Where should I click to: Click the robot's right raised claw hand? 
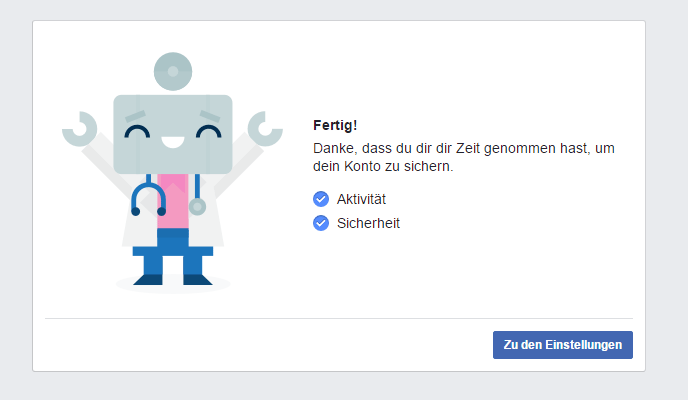pyautogui.click(x=265, y=127)
